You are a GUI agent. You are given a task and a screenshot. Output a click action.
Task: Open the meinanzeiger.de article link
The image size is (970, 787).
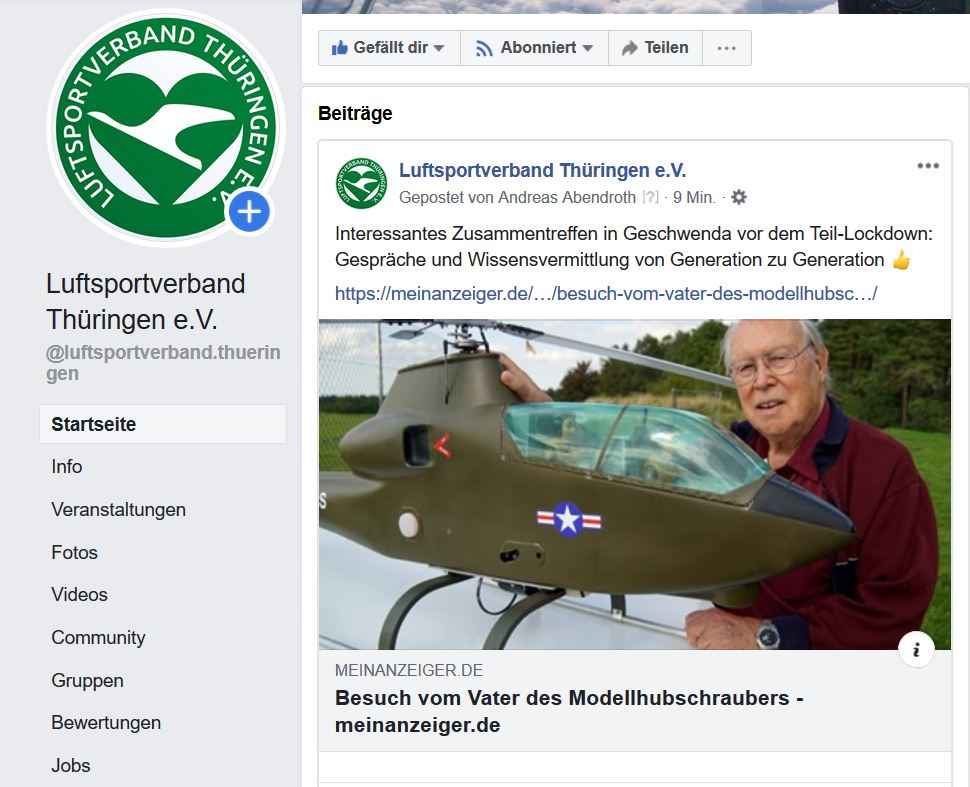pos(606,293)
